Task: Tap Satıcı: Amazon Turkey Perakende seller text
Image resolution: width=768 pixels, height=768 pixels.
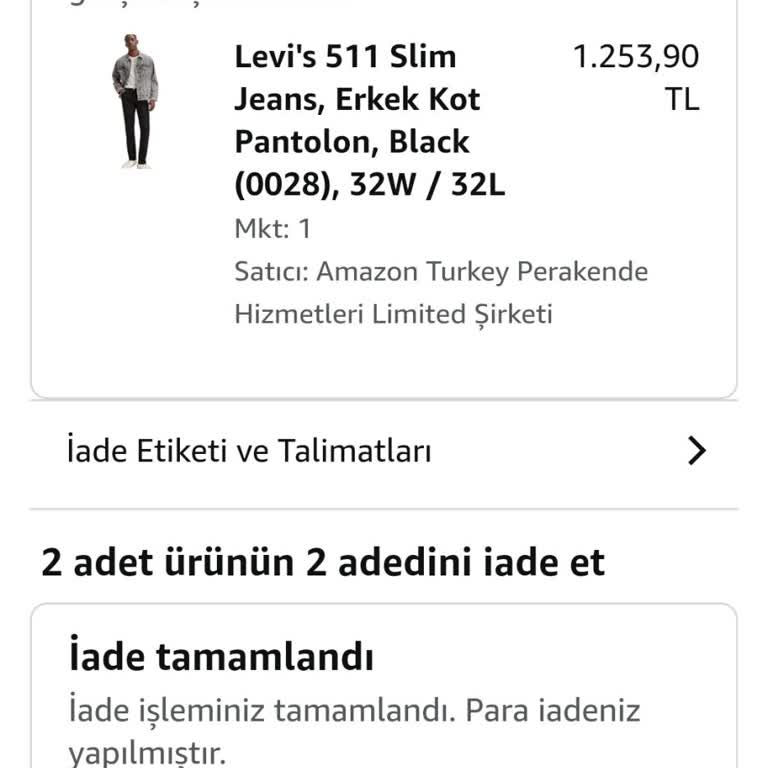Action: (x=441, y=272)
